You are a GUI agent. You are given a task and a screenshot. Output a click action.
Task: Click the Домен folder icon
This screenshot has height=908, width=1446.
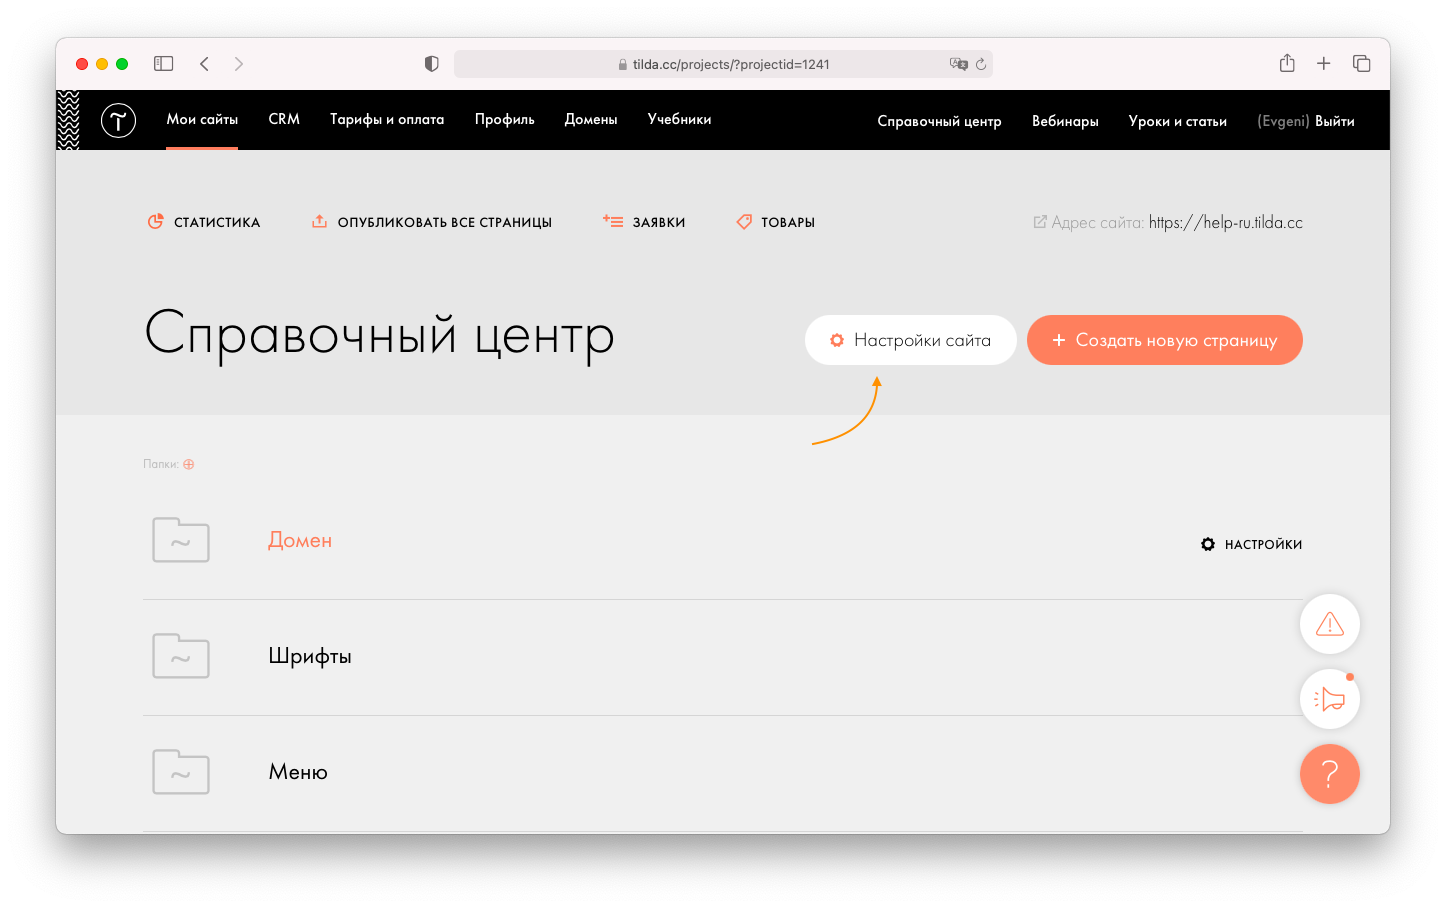(181, 540)
